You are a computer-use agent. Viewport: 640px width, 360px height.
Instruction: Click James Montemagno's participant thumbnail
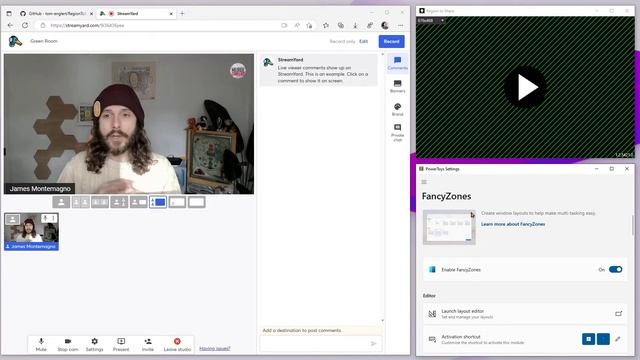(x=31, y=231)
